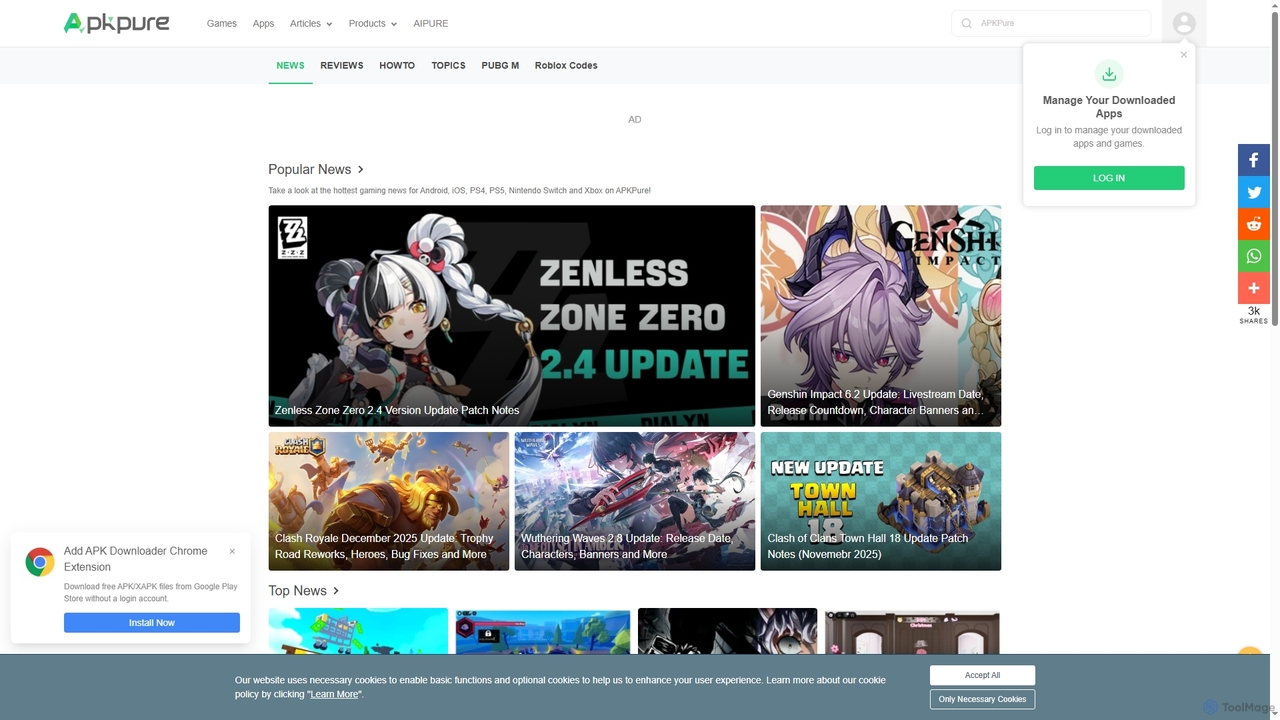Share page on WhatsApp
The height and width of the screenshot is (720, 1280).
pyautogui.click(x=1254, y=256)
